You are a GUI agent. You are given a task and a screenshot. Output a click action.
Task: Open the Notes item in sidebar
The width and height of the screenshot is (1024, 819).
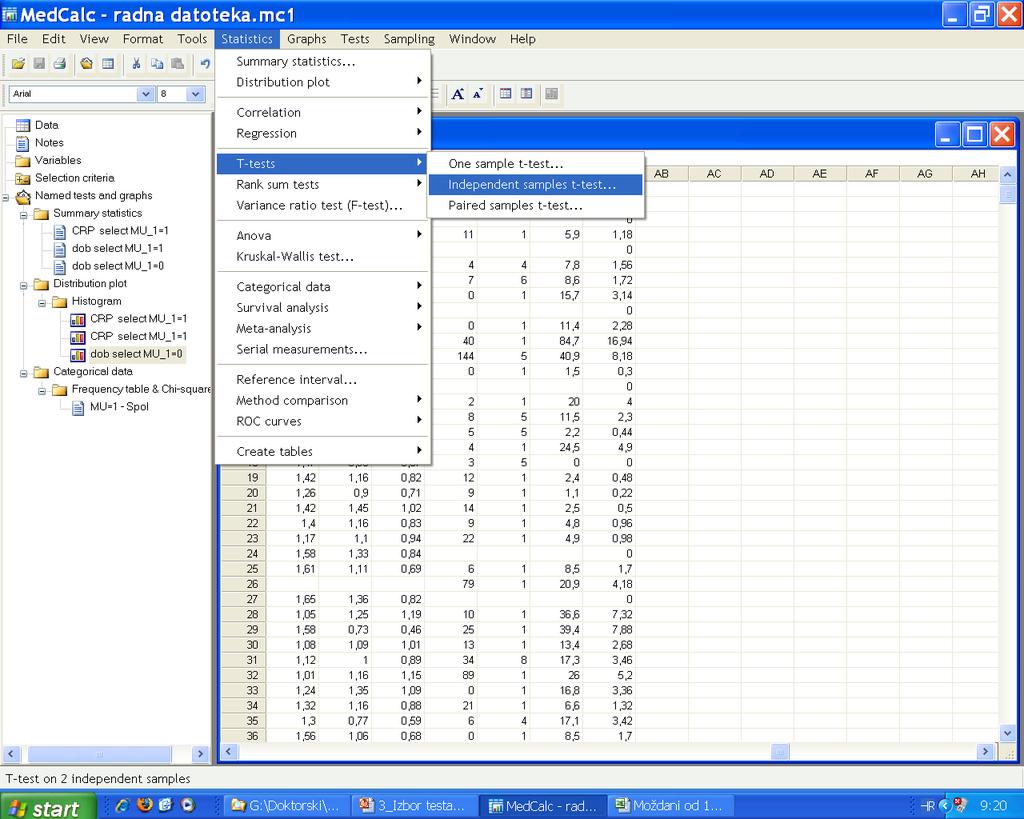coord(49,142)
